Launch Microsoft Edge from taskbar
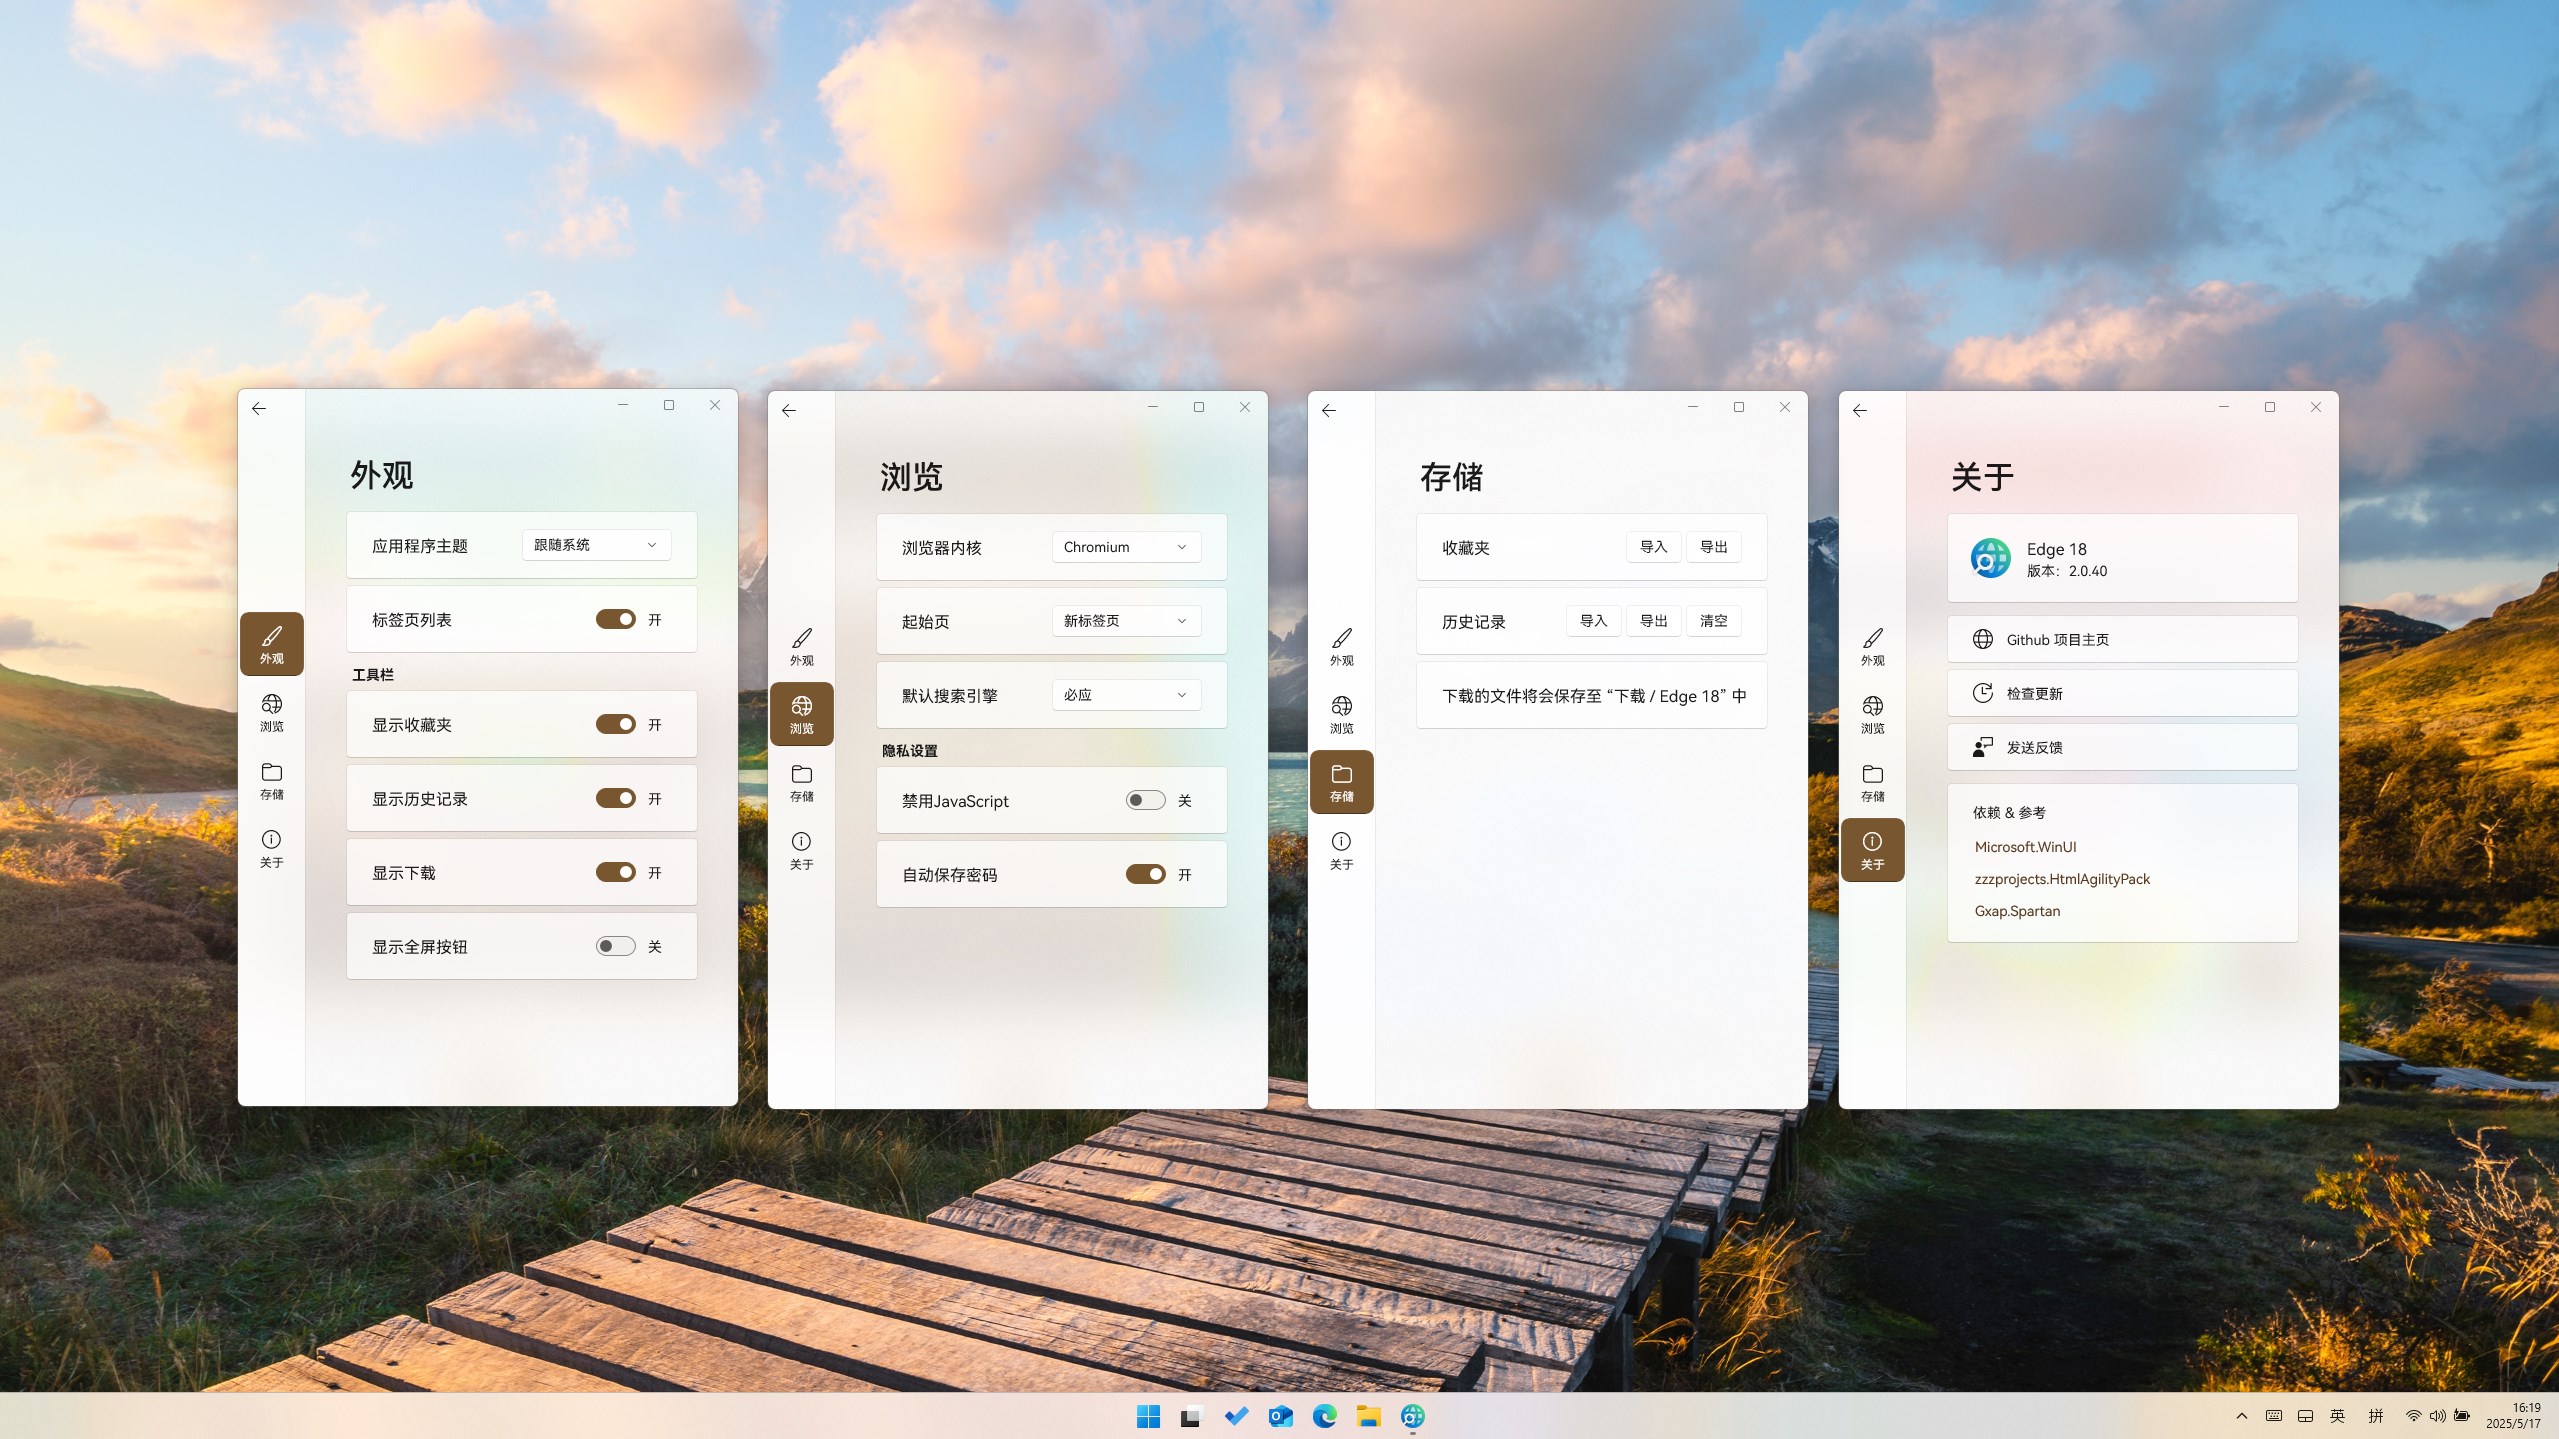The image size is (2559, 1439). [1324, 1416]
